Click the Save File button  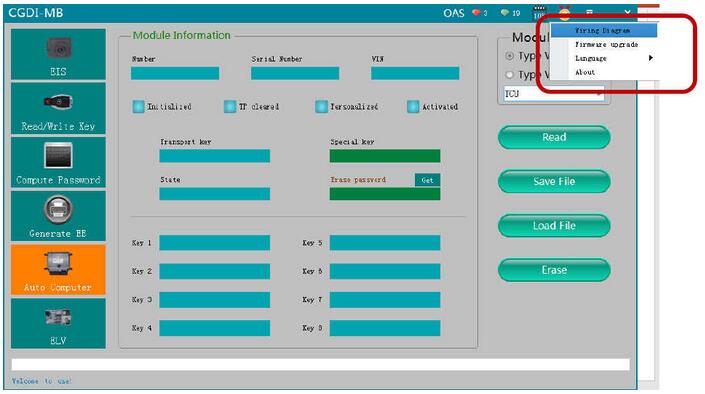554,181
